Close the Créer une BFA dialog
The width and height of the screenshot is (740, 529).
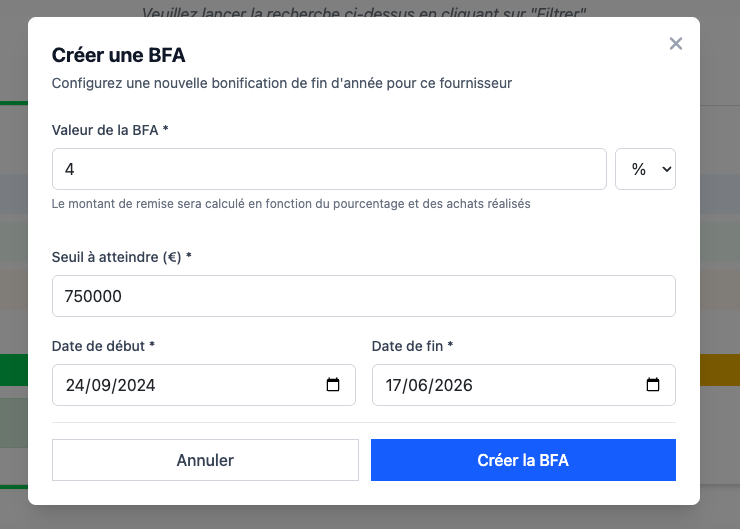coord(676,43)
